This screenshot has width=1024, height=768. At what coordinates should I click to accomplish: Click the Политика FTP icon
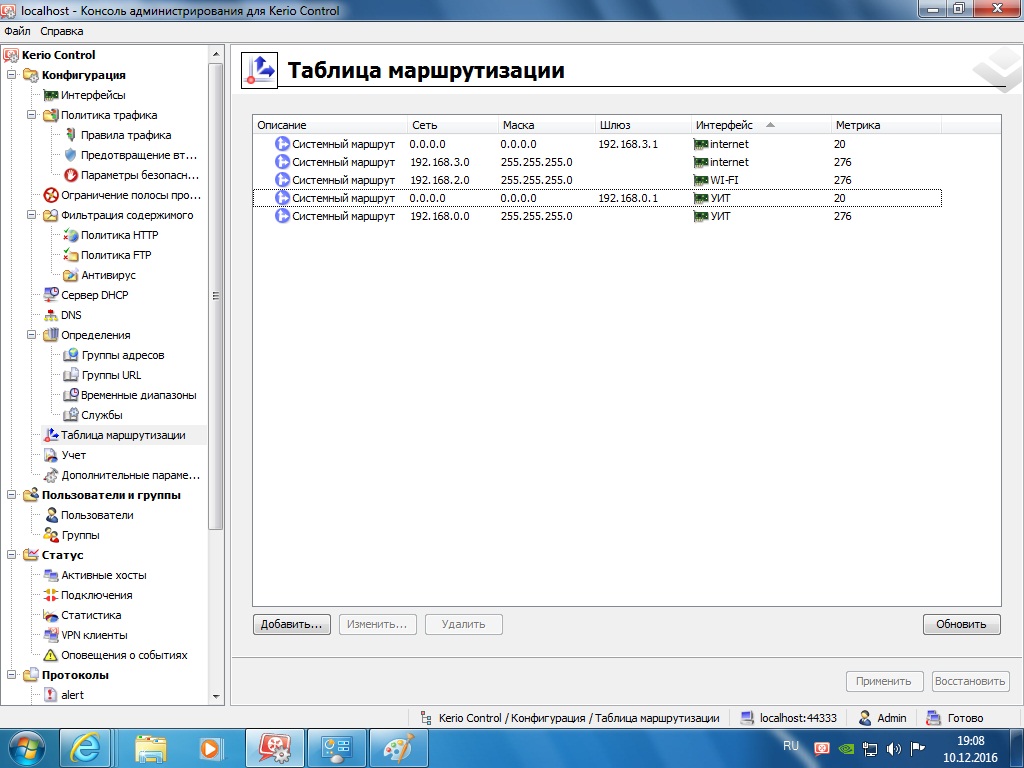tap(71, 255)
